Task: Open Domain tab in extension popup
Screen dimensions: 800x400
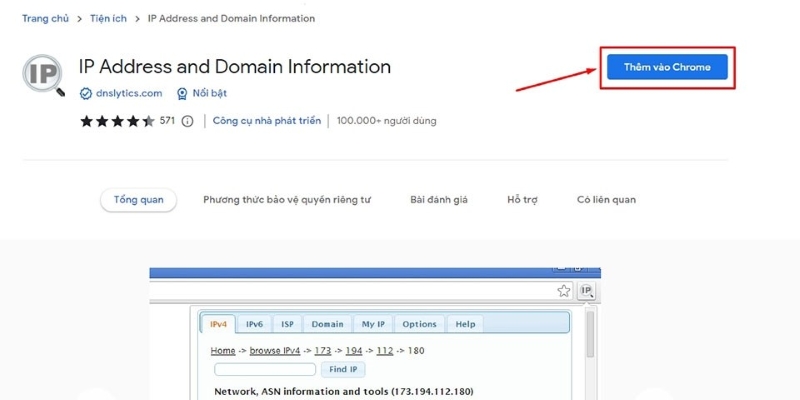Action: click(x=328, y=324)
